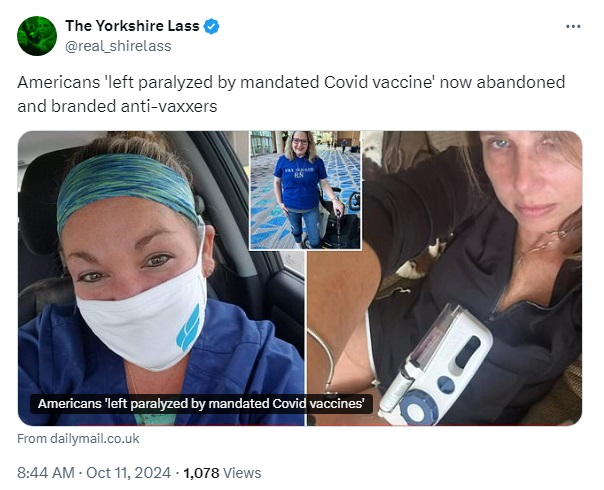Click the blue logo on the face mask
604x490 pixels.
point(188,327)
